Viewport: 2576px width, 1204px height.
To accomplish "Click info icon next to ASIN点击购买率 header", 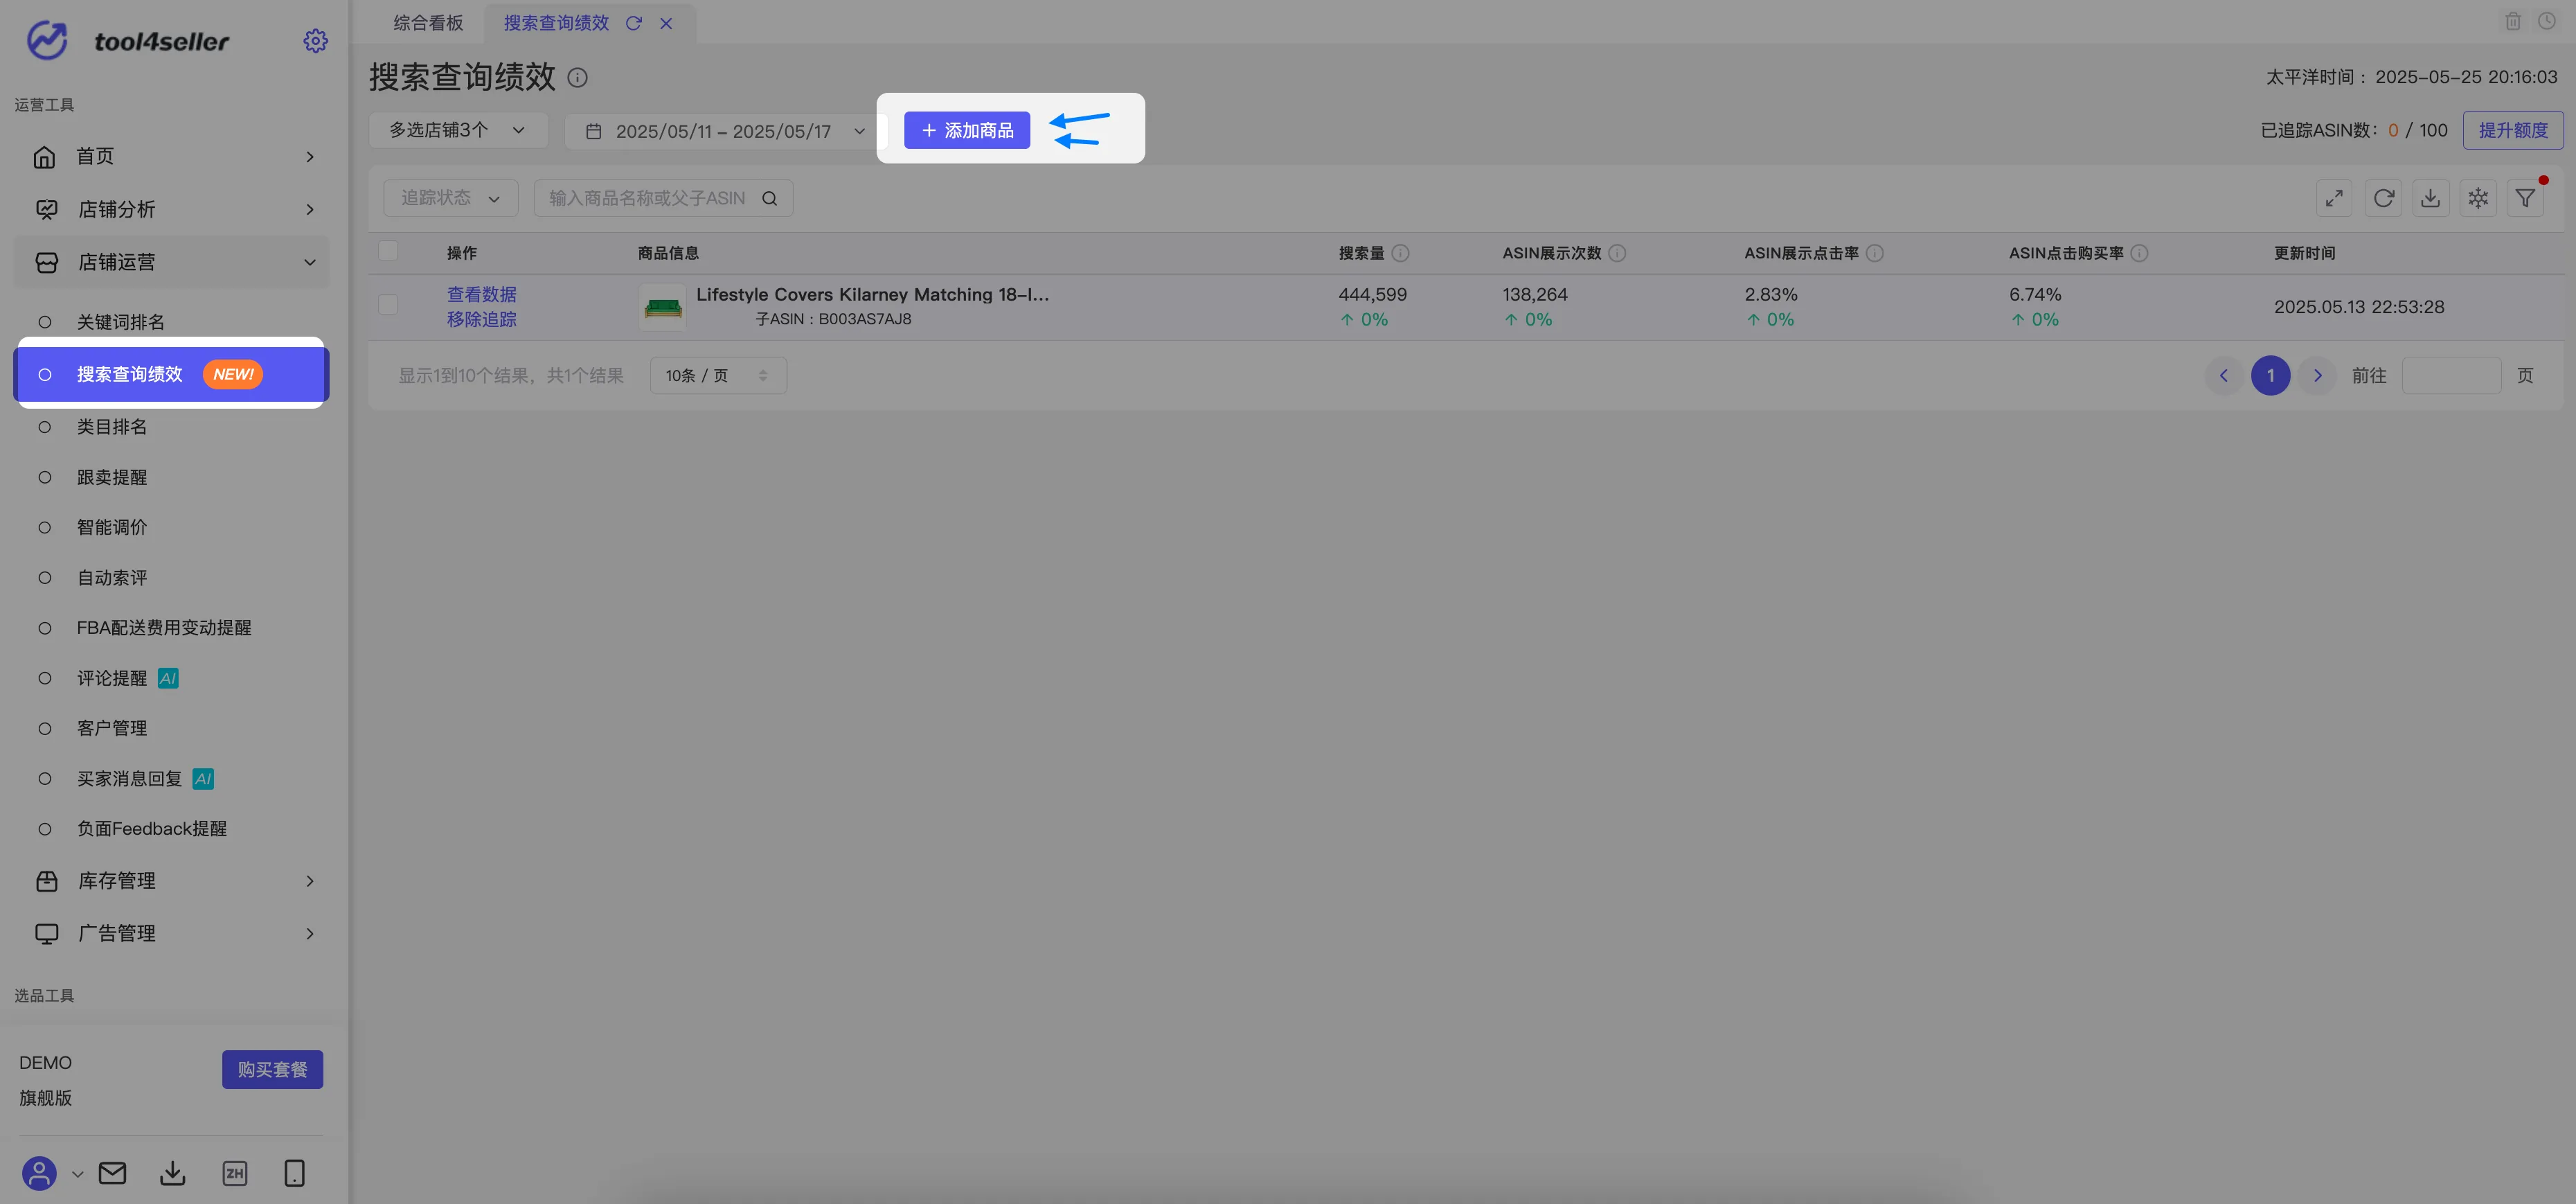I will click(2139, 253).
